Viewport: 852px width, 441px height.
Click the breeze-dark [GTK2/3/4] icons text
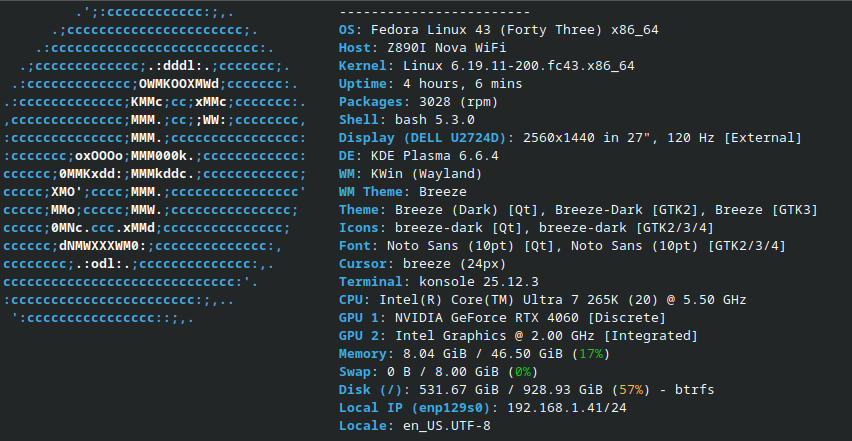point(627,228)
